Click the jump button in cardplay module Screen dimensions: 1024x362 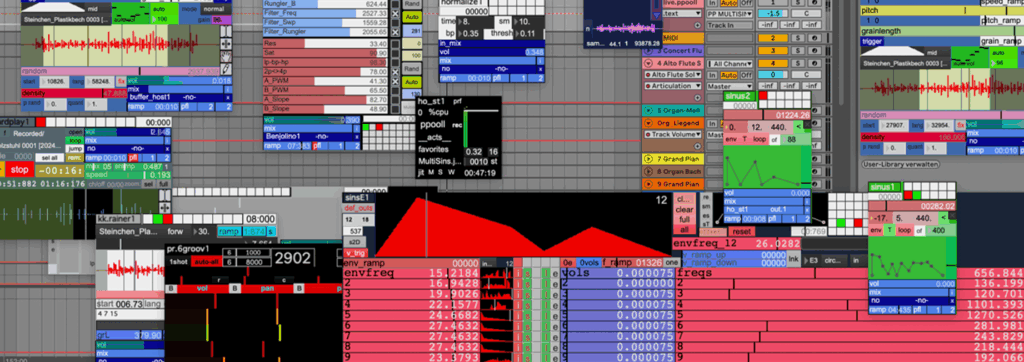click(x=76, y=148)
